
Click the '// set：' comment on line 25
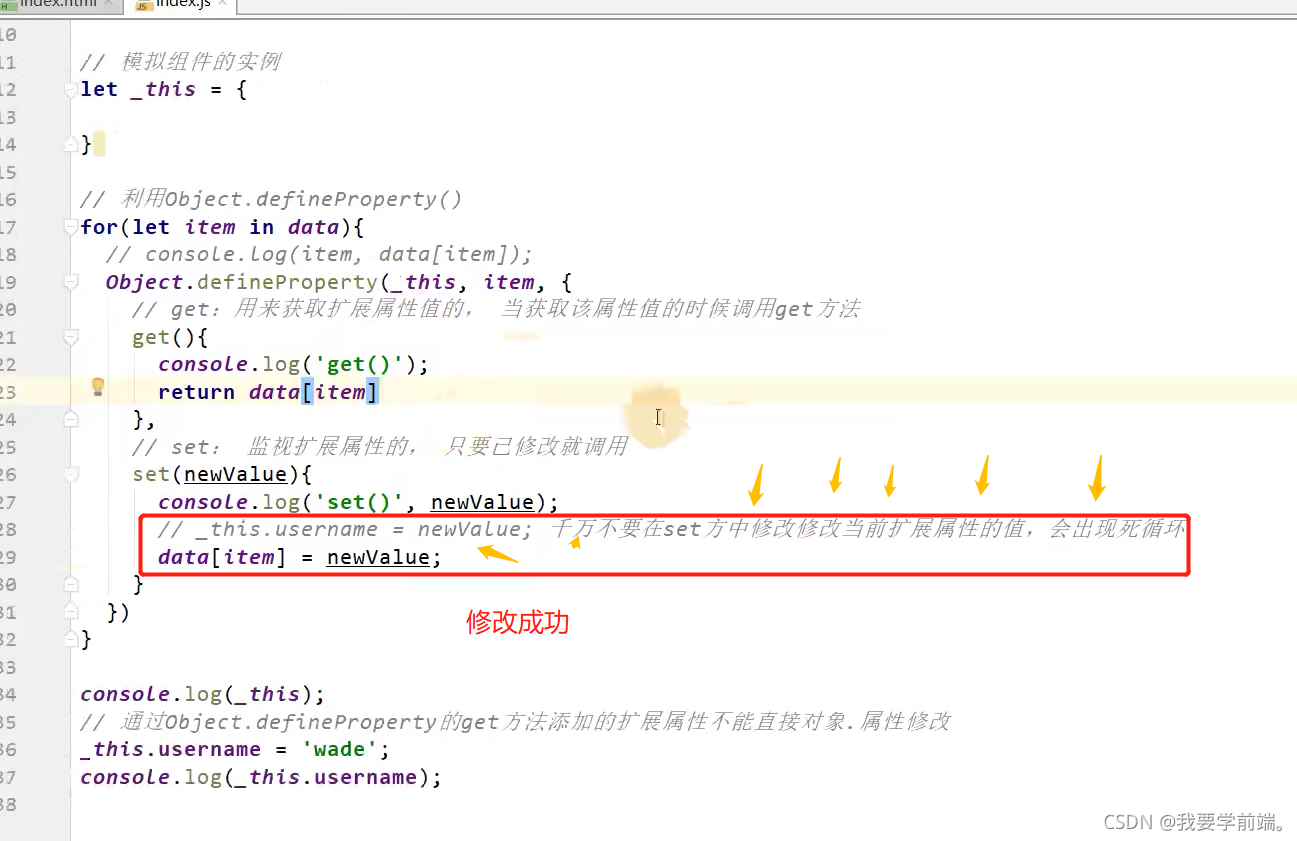tap(380, 447)
